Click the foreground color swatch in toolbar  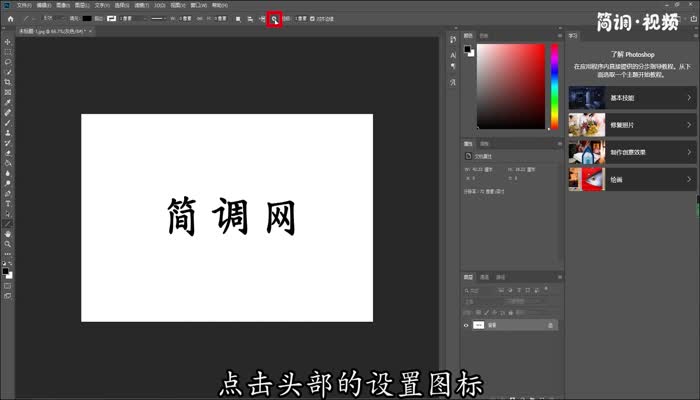click(x=5, y=270)
